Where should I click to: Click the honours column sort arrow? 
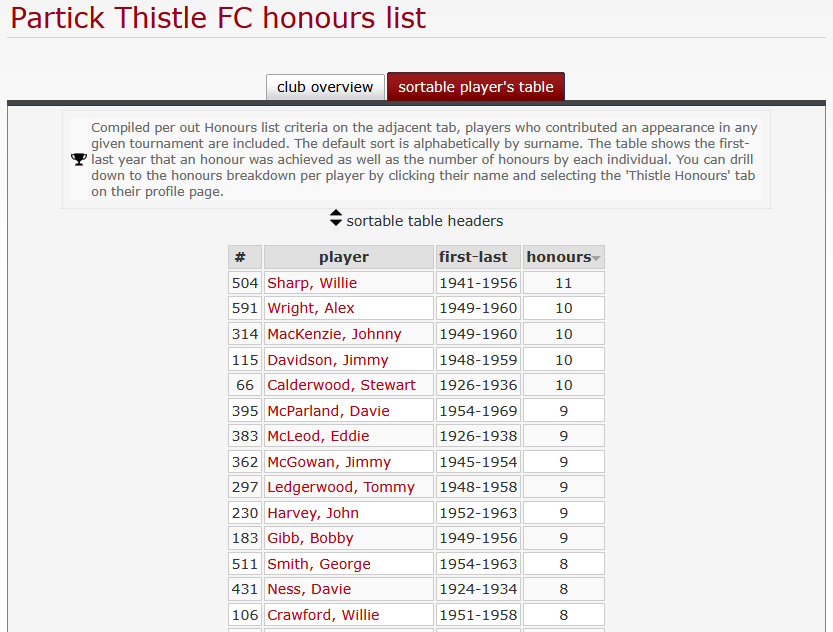click(x=596, y=258)
